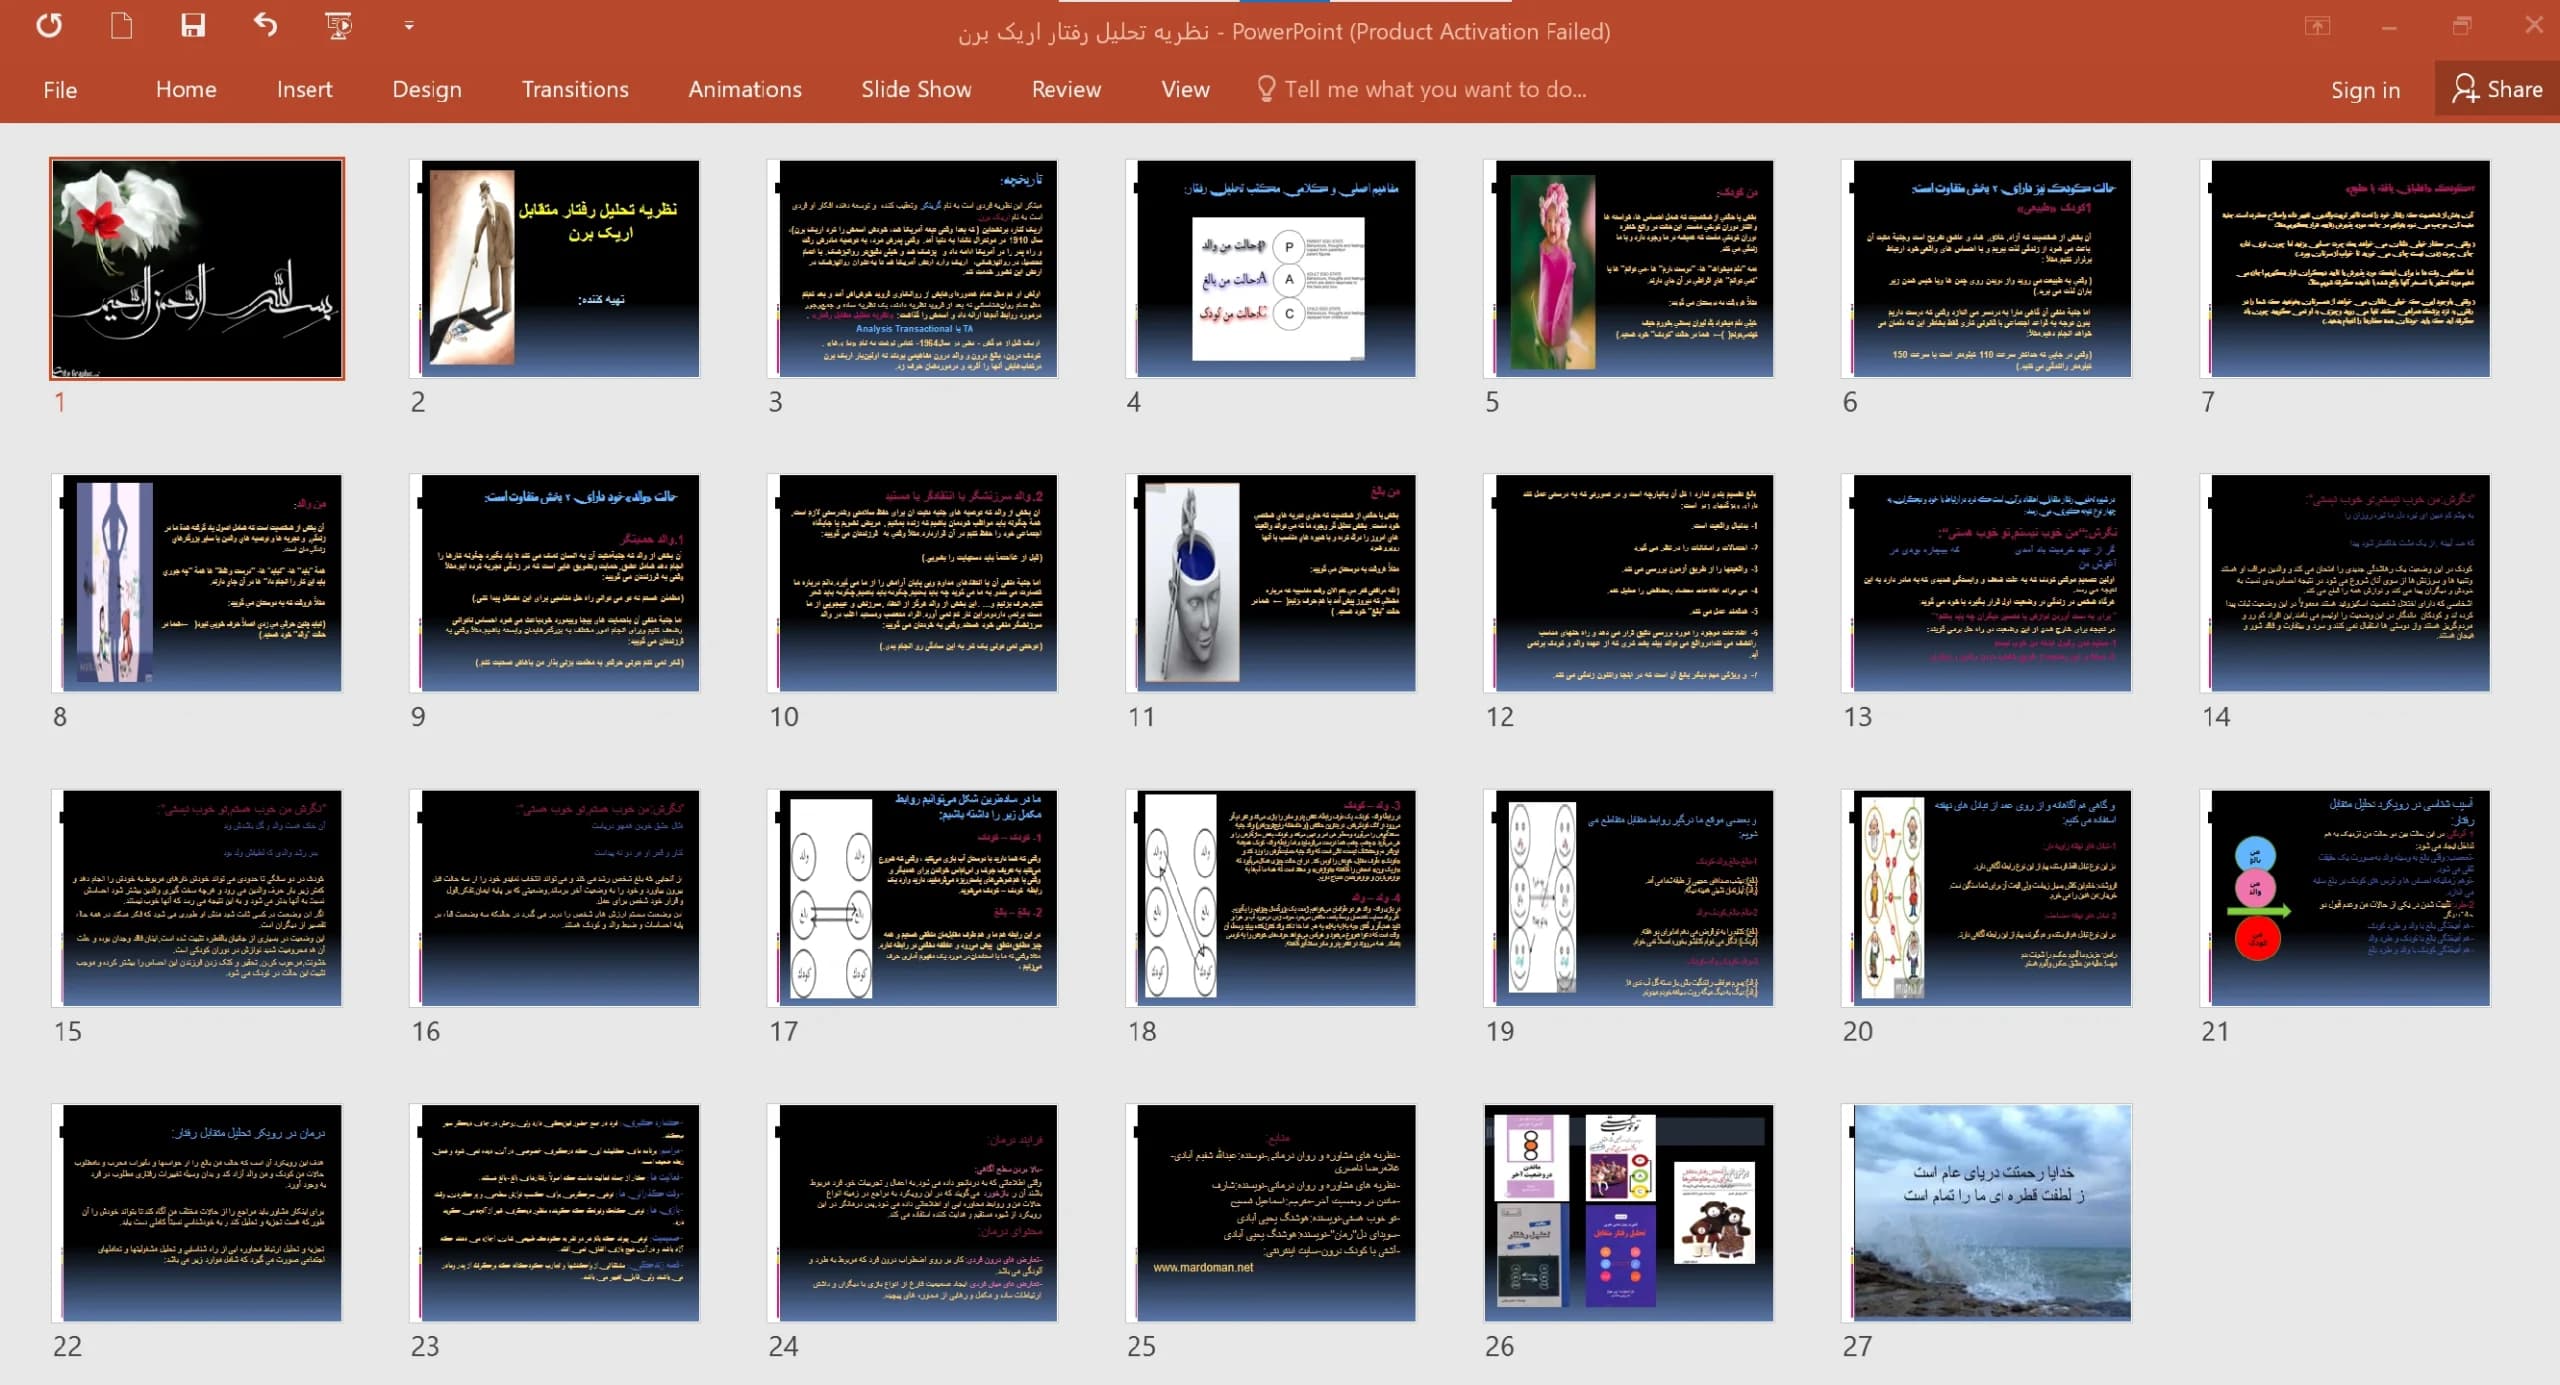This screenshot has width=2560, height=1385.
Task: Start slide show from beginning icon
Action: pyautogui.click(x=339, y=25)
